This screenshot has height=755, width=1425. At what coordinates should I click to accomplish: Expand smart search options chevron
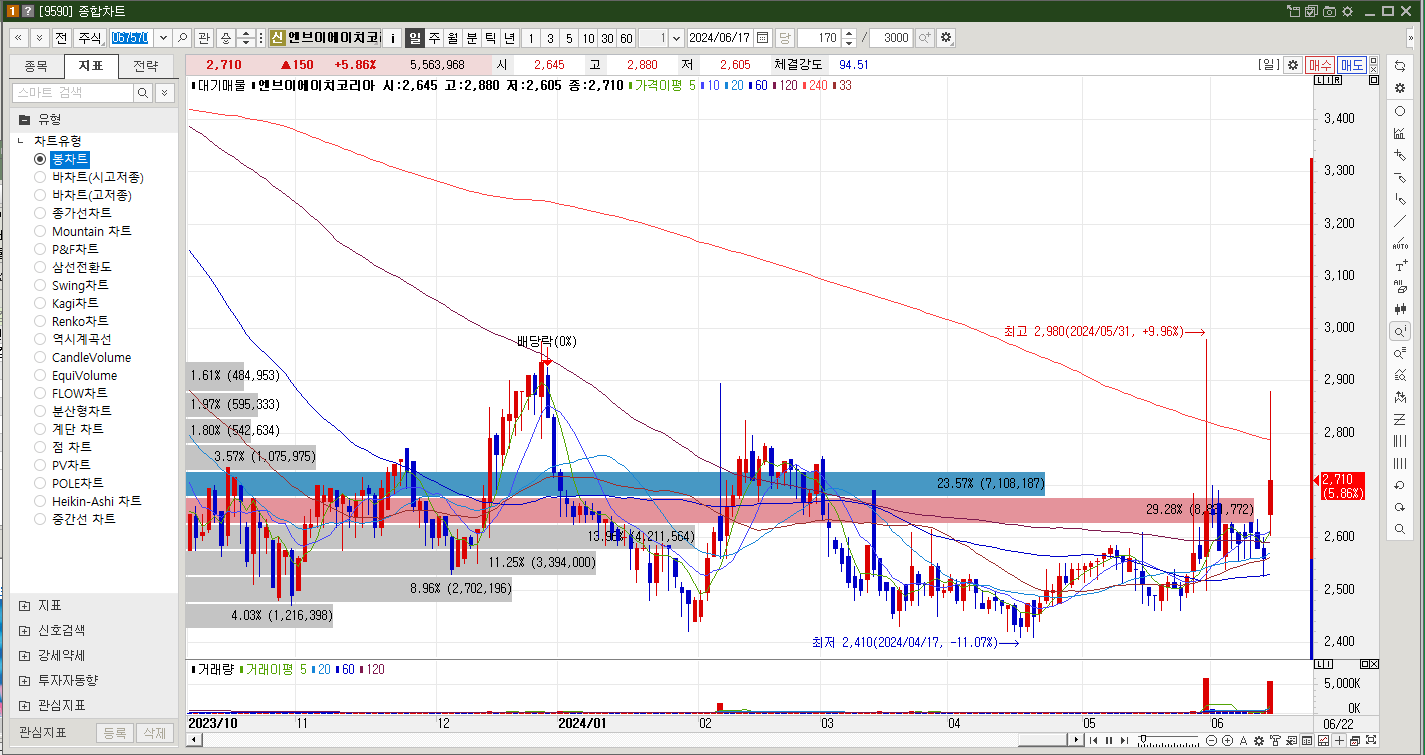click(165, 92)
